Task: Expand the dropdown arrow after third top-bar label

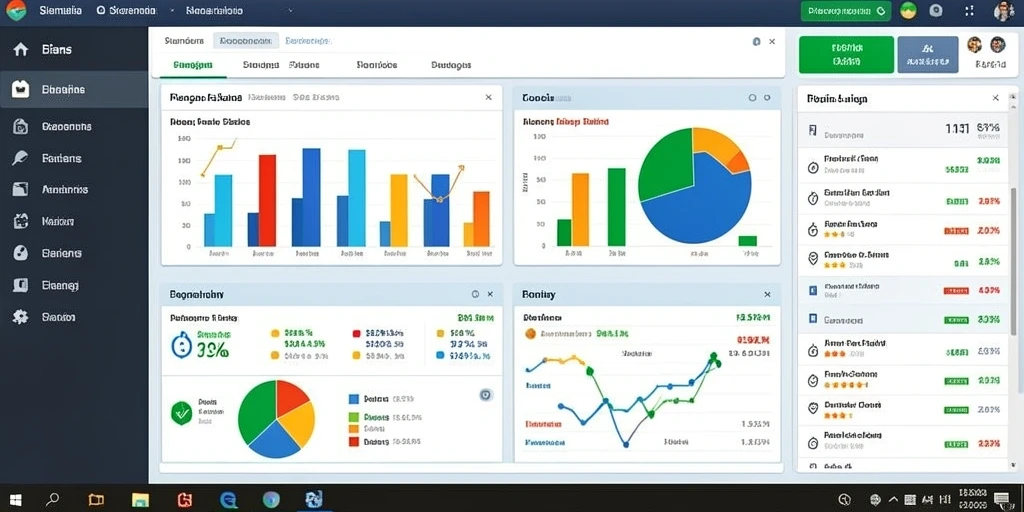Action: pyautogui.click(x=290, y=10)
